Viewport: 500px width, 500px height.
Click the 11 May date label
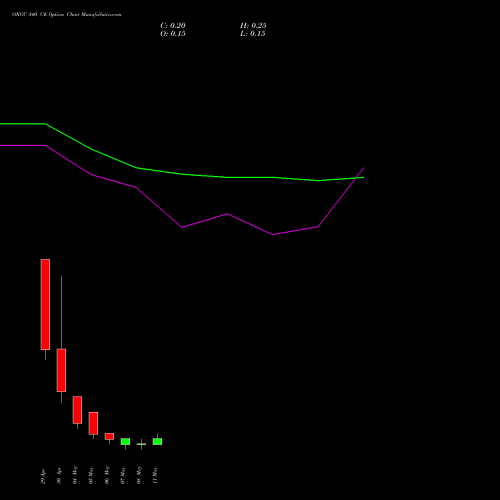[x=155, y=475]
